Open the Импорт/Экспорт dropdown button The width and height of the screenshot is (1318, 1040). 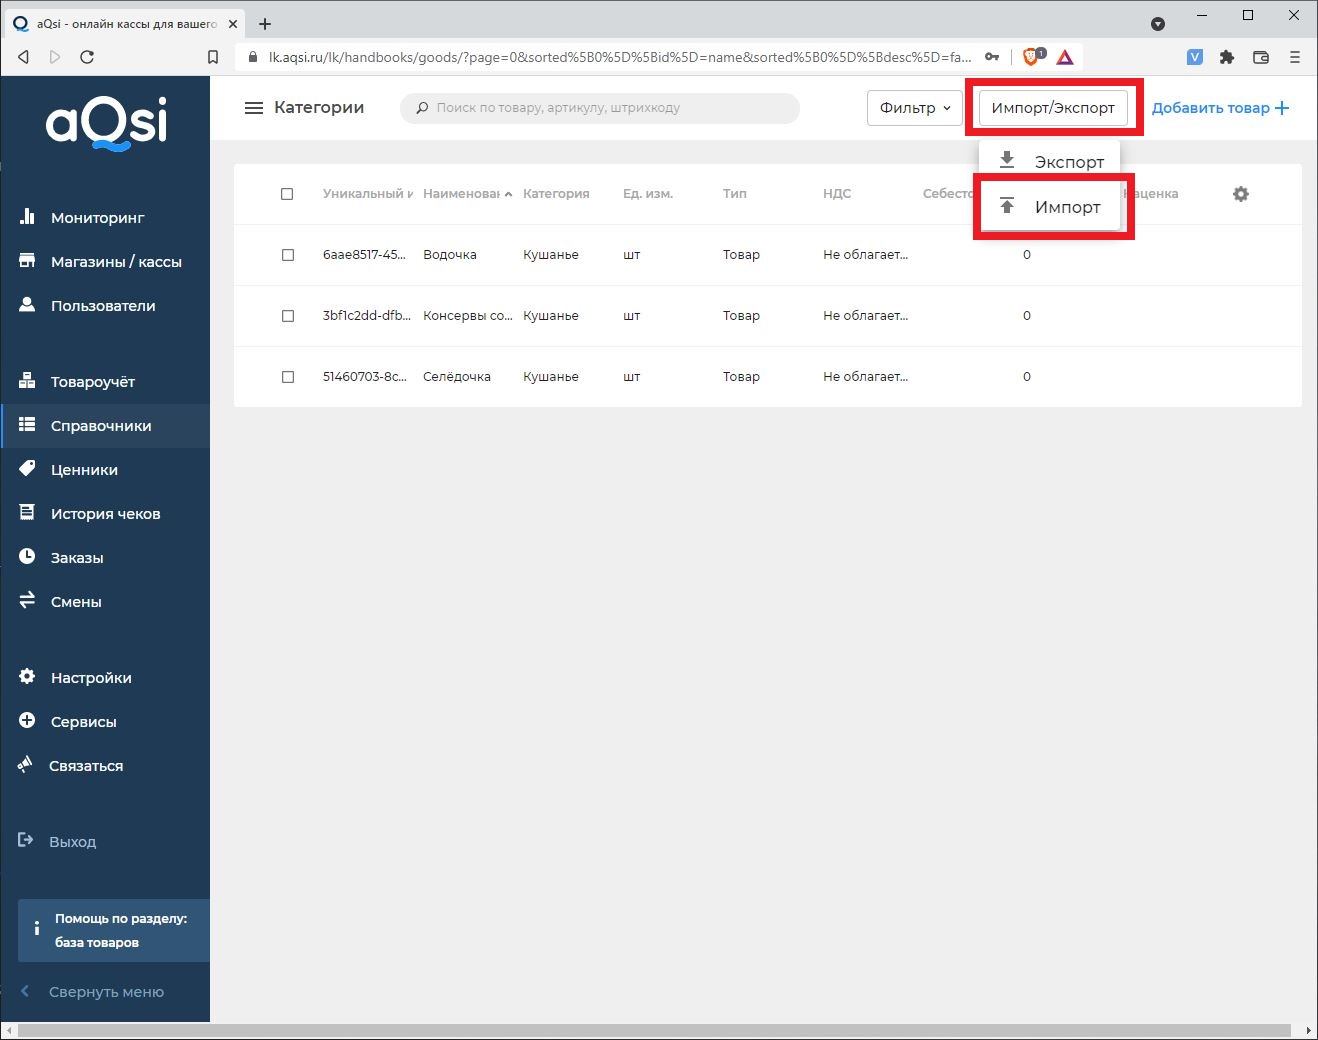[x=1053, y=108]
